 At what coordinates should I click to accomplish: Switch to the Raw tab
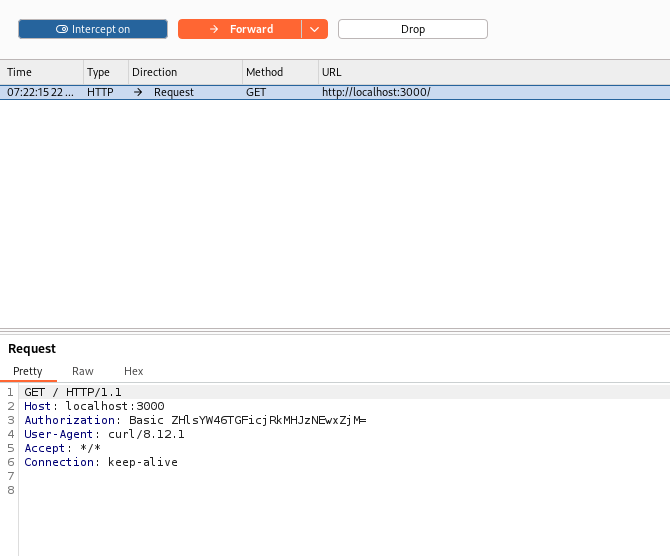[x=83, y=371]
